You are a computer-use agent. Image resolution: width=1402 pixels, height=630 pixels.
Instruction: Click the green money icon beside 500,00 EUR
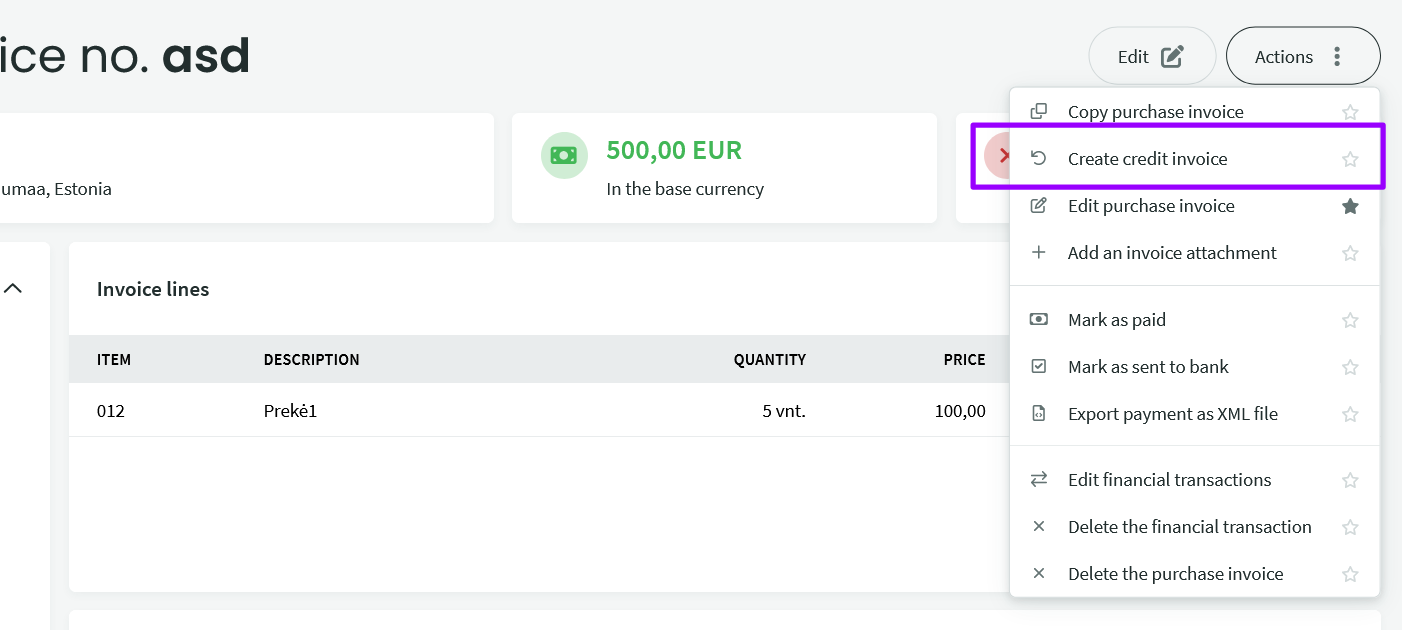click(564, 155)
